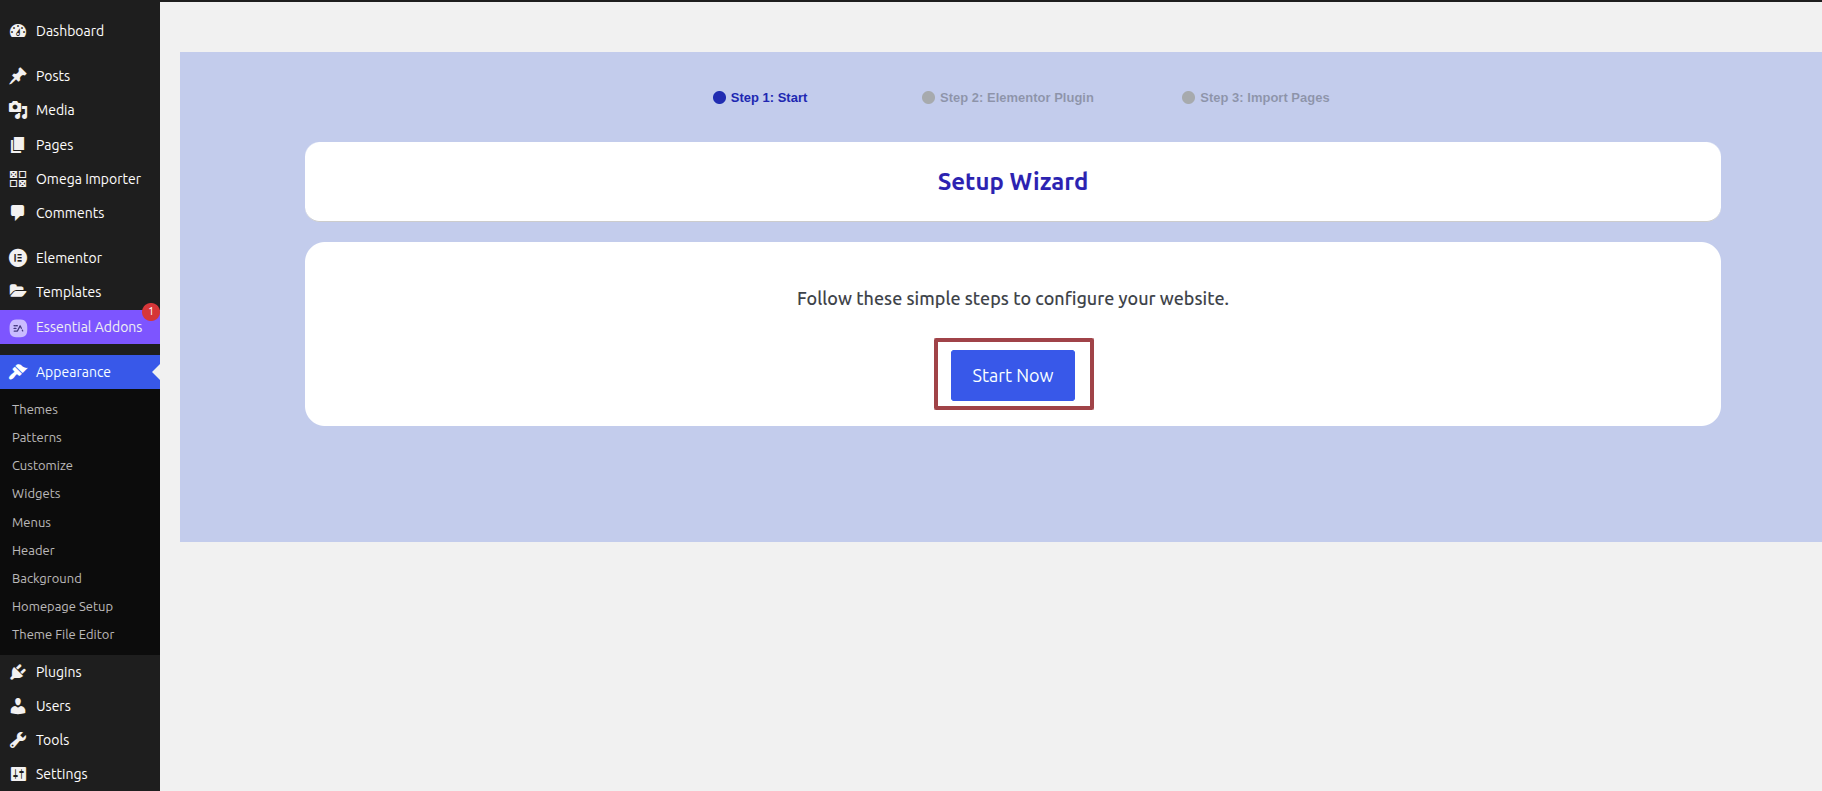Open the Themes submenu link
The image size is (1822, 791).
[x=35, y=410]
